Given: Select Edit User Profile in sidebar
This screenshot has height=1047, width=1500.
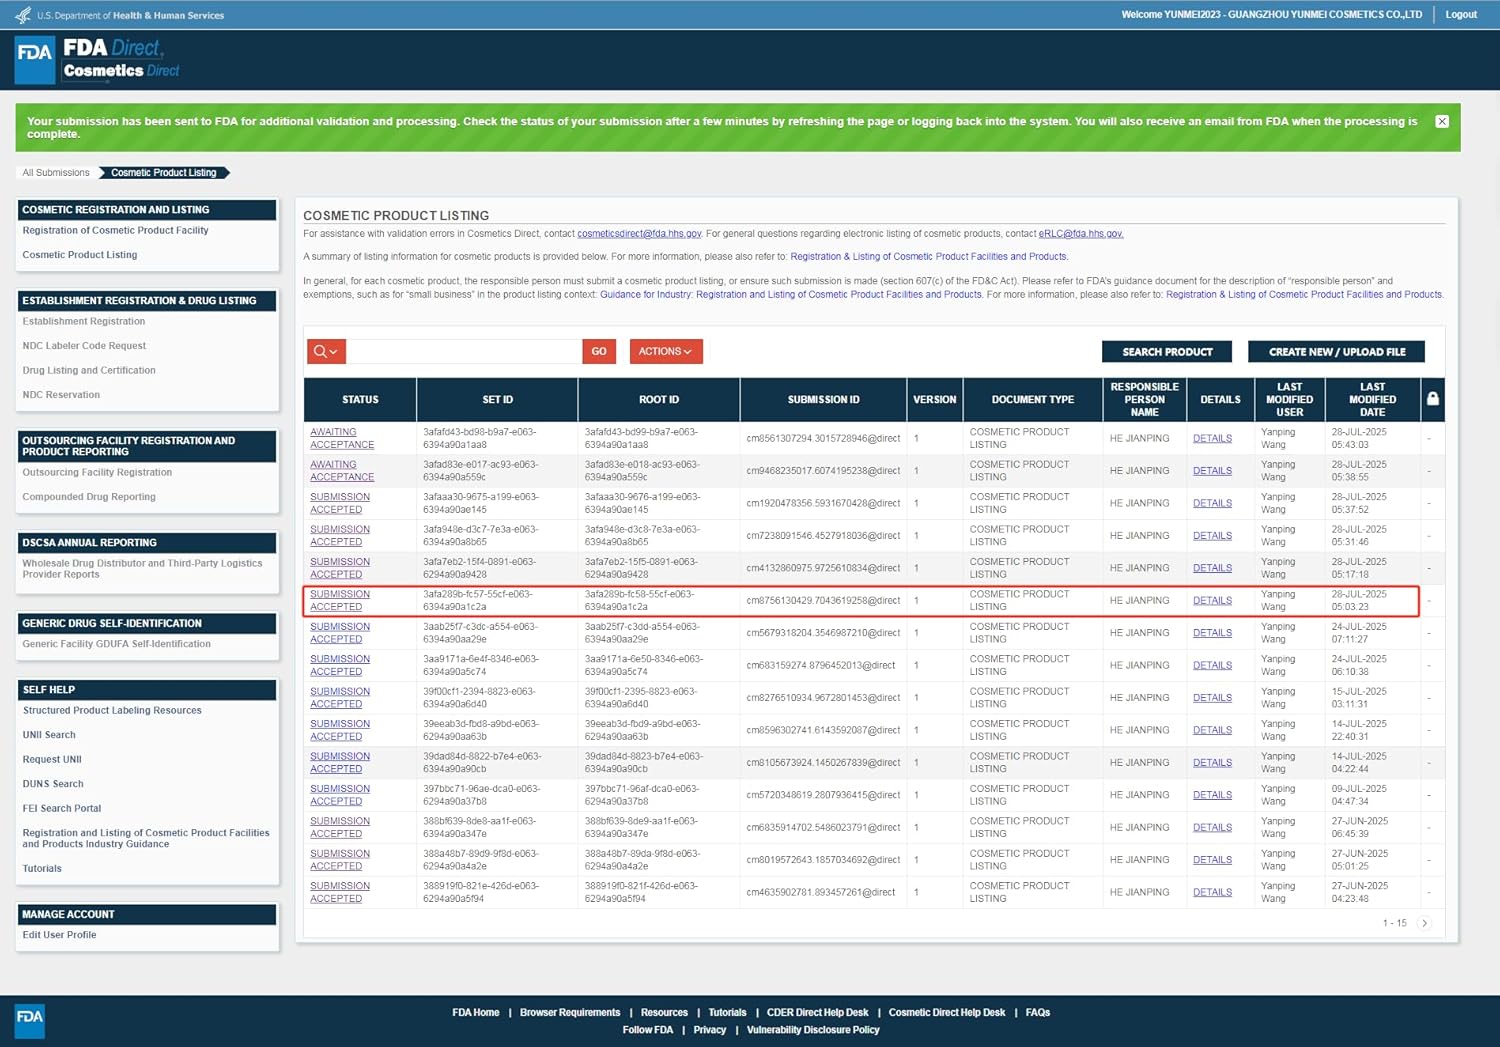Looking at the screenshot, I should click(x=59, y=935).
